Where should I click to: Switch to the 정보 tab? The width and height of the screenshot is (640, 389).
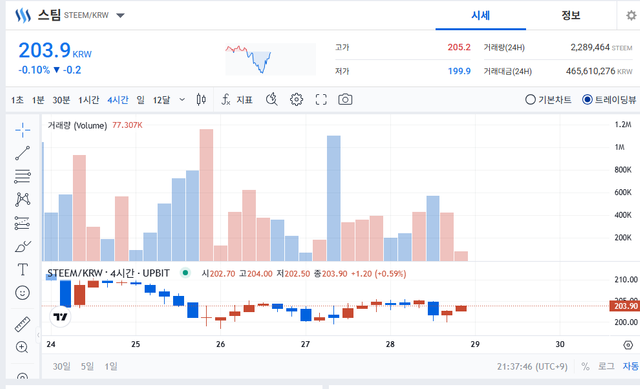(x=571, y=16)
